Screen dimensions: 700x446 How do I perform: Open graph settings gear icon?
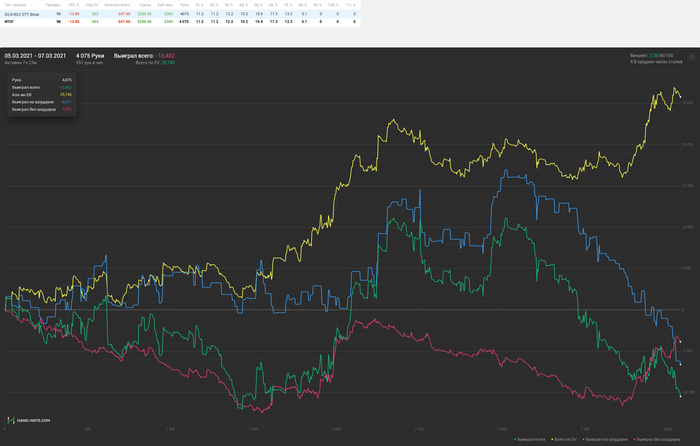point(692,57)
